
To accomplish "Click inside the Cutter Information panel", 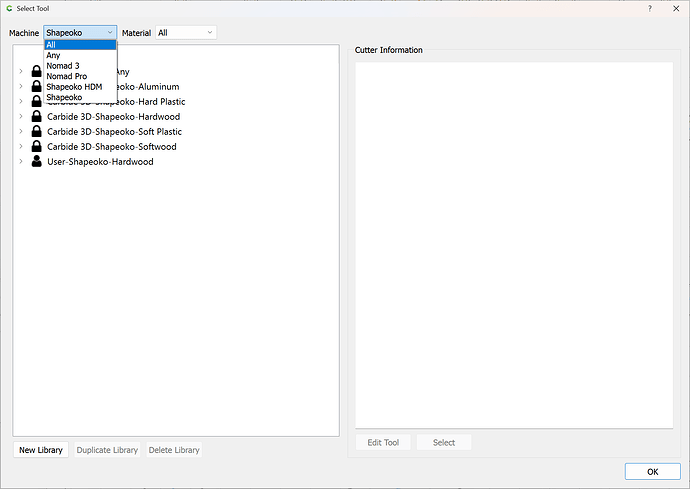I will click(514, 245).
